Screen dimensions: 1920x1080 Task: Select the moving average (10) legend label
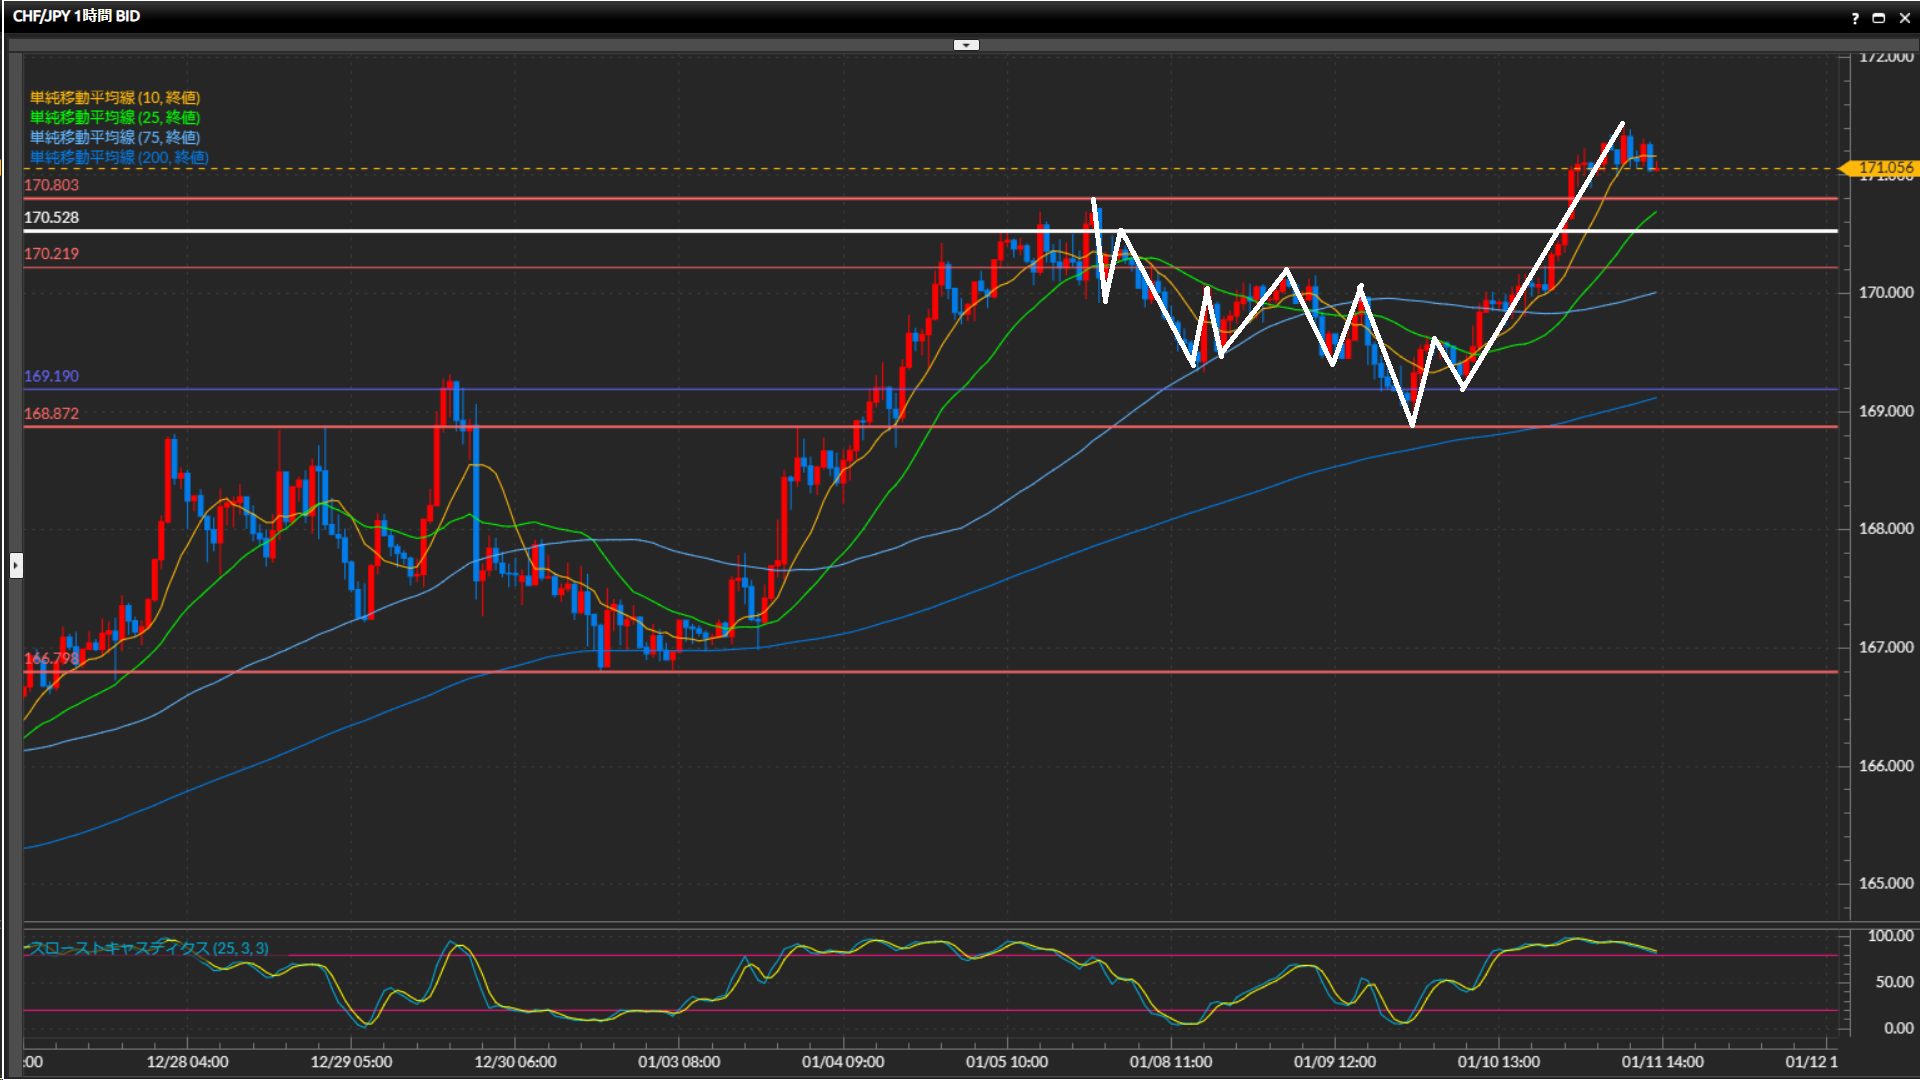point(114,97)
